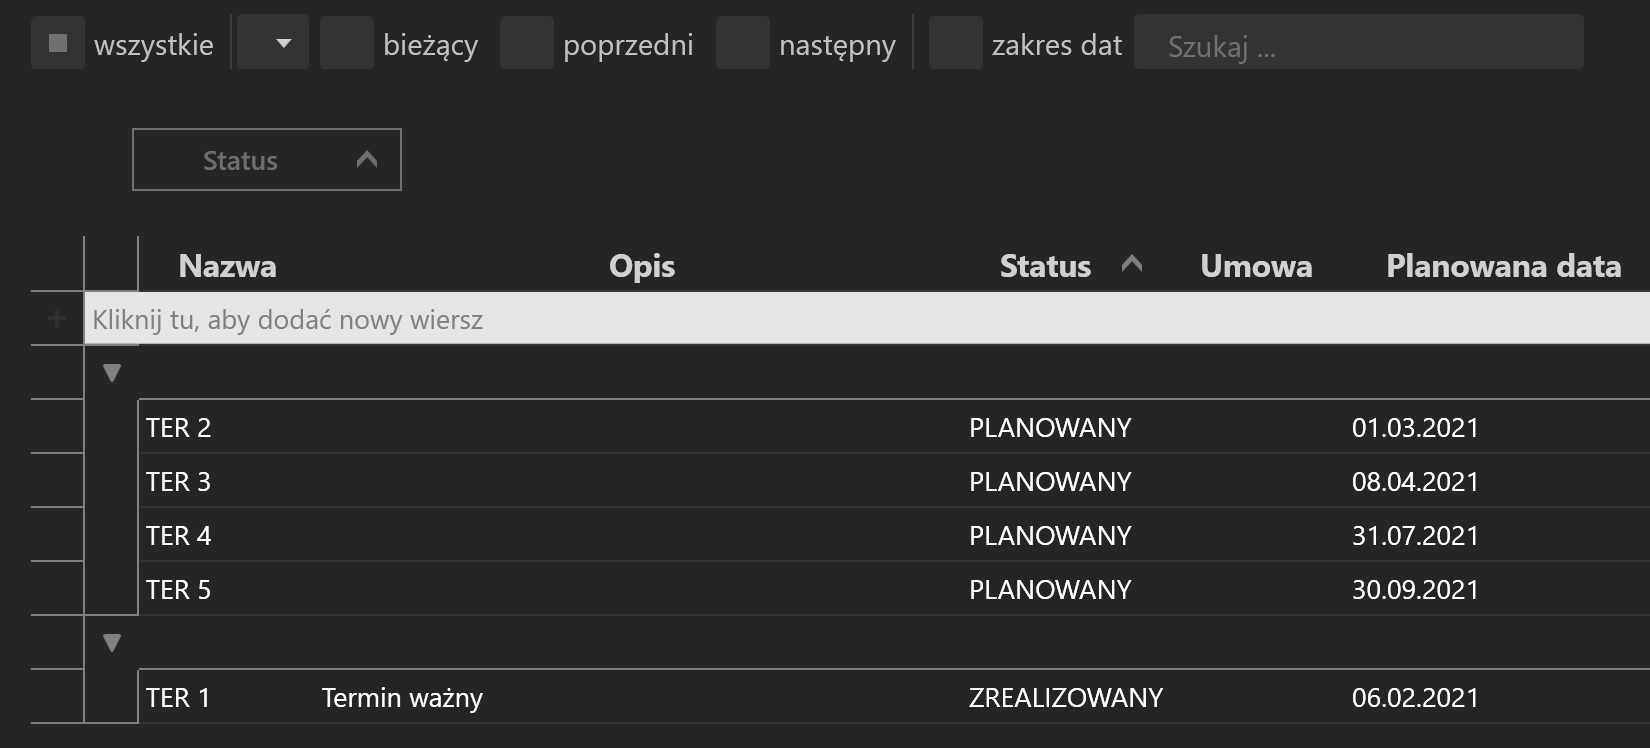Sort by the Opis column header

(642, 266)
